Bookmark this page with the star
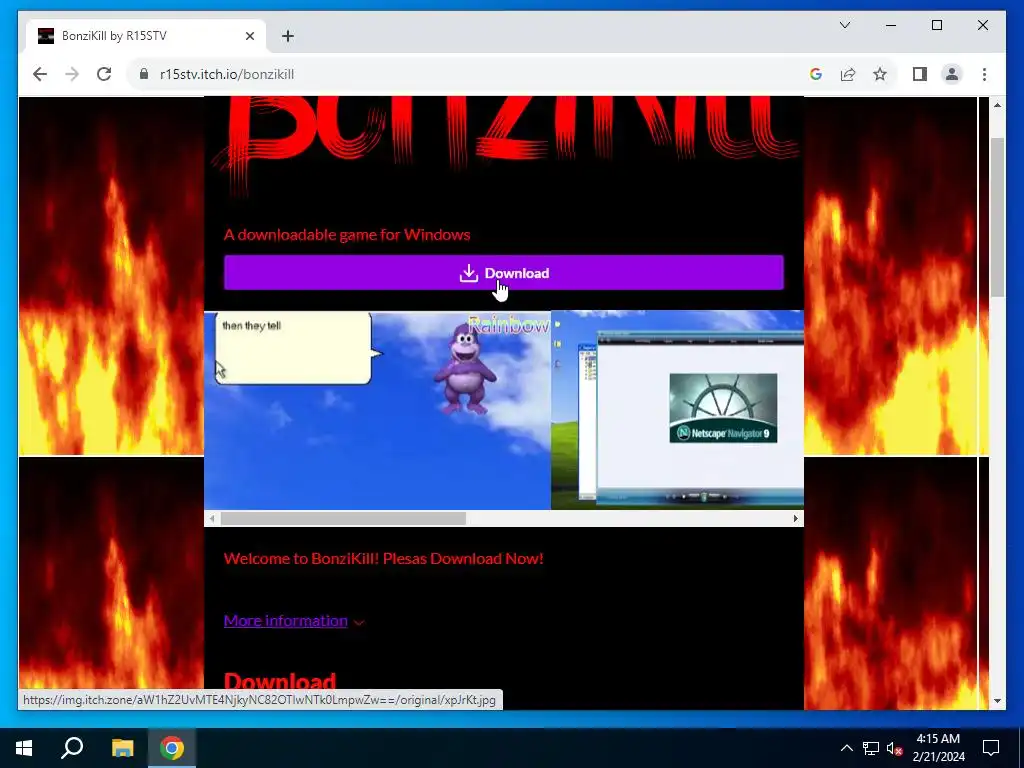1024x768 pixels. [x=880, y=74]
